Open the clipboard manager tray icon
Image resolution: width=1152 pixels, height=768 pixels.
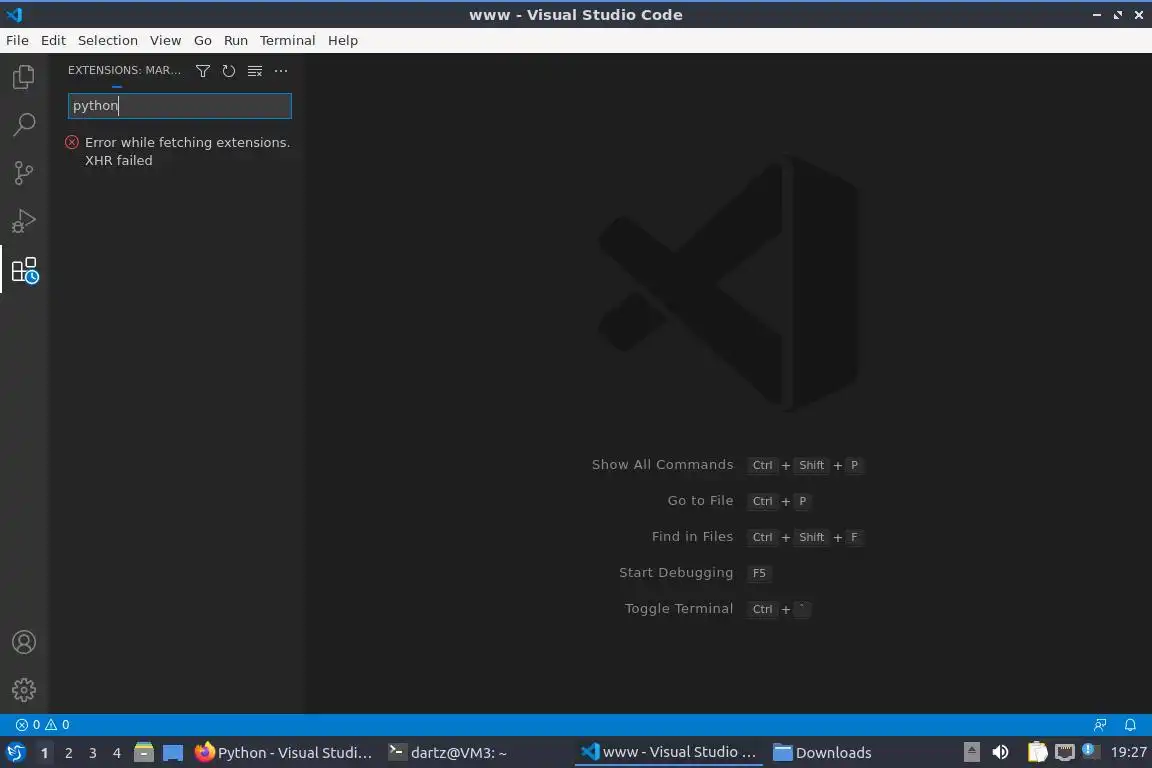(1037, 752)
